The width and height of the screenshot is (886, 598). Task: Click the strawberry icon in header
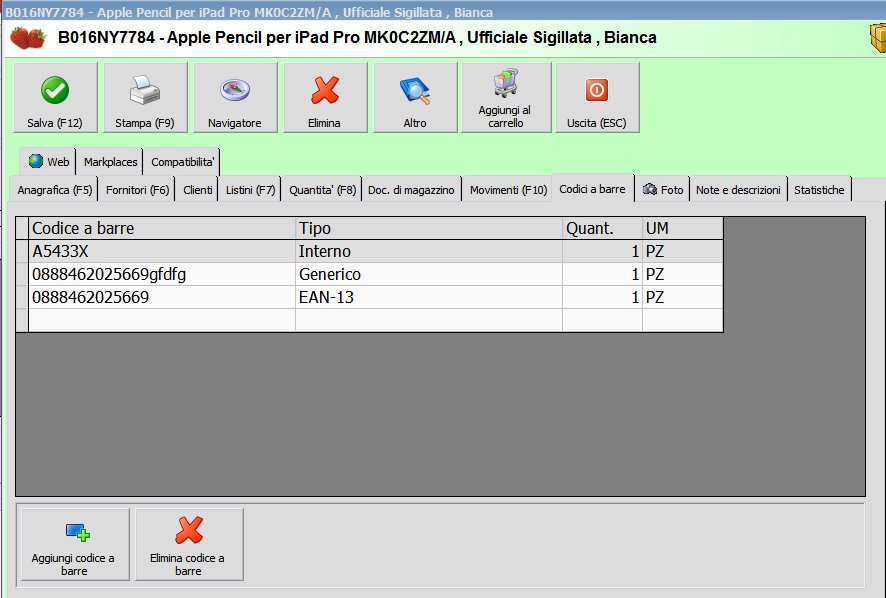click(28, 38)
